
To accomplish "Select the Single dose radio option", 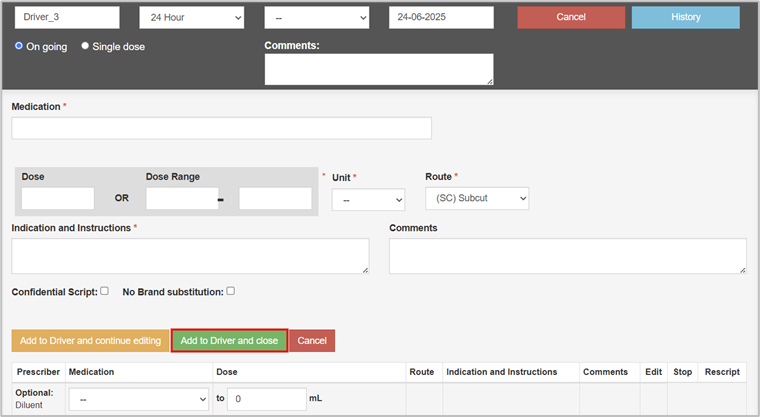I will point(85,46).
